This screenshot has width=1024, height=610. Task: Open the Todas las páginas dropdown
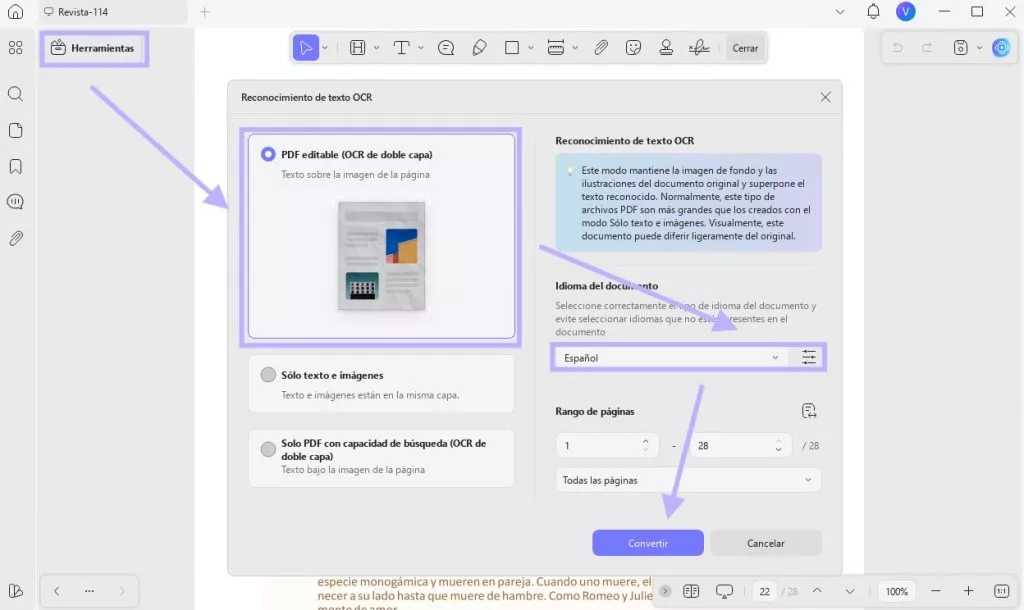point(688,480)
